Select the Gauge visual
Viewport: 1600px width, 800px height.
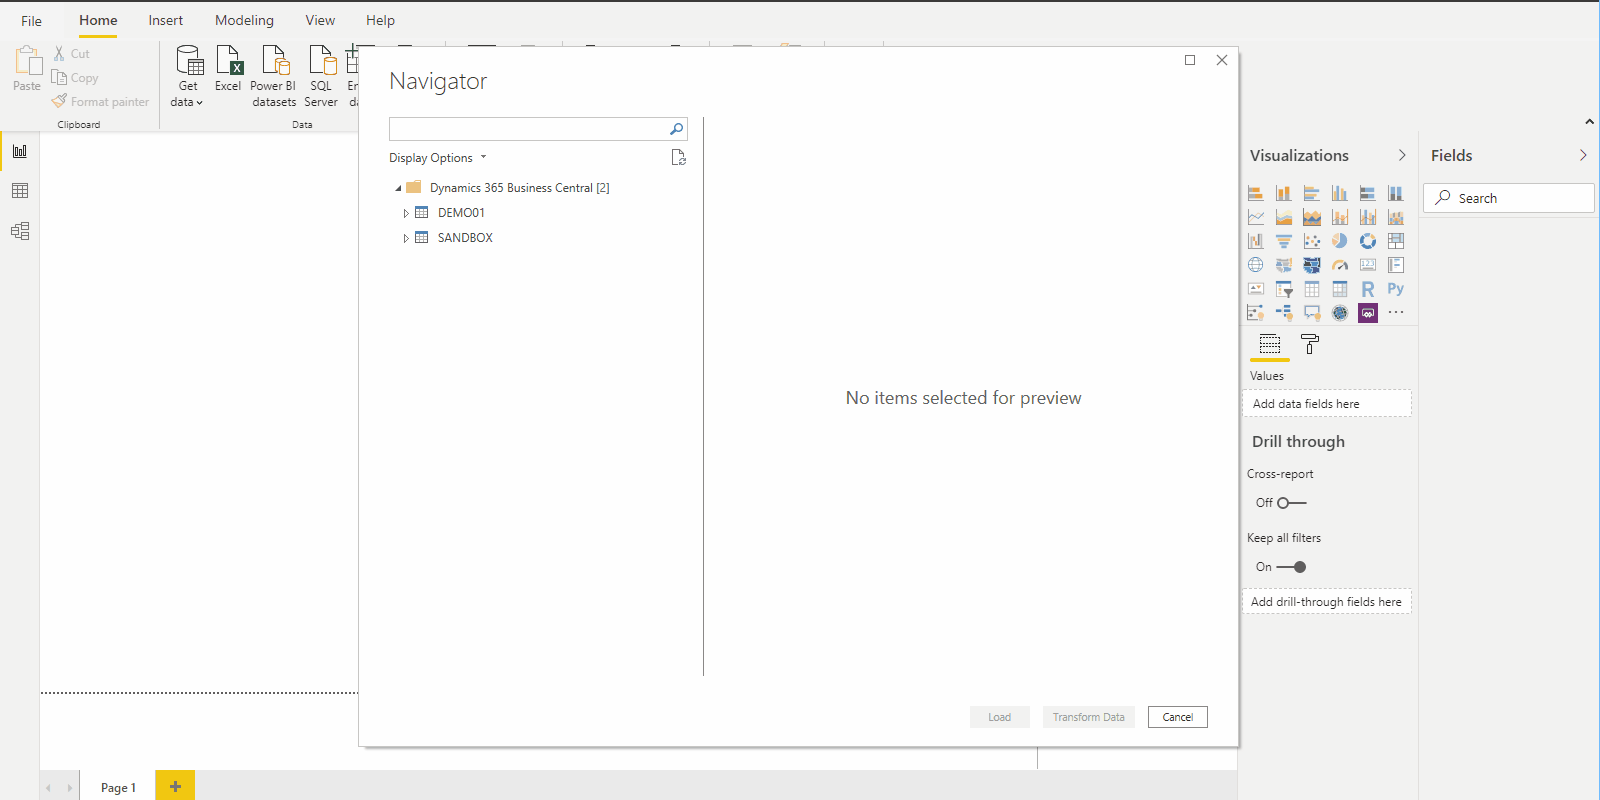click(x=1340, y=265)
